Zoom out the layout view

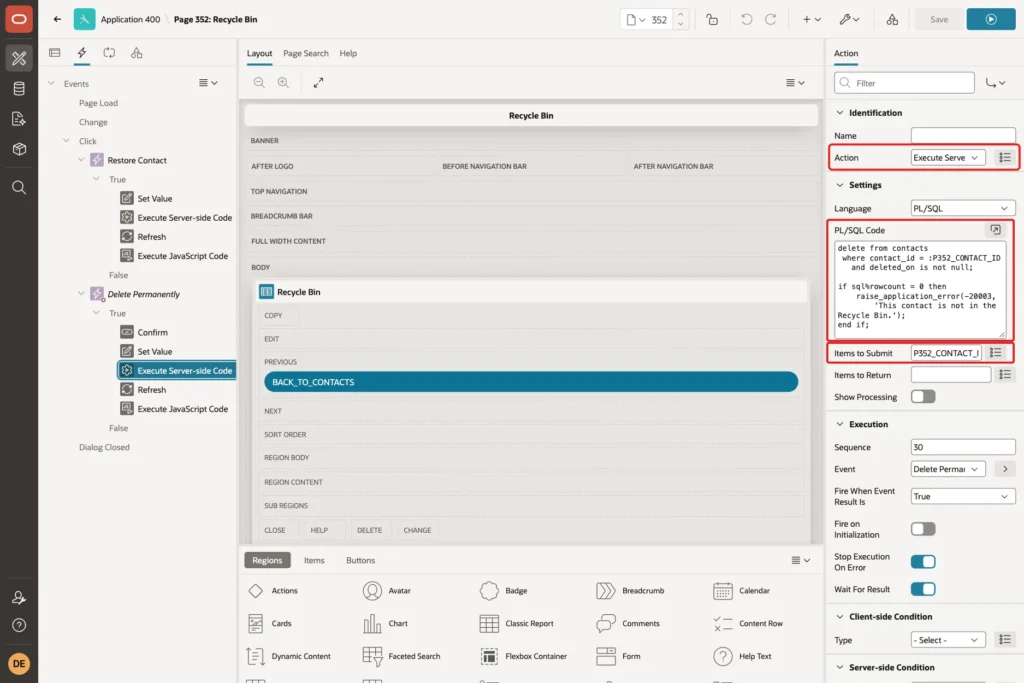(x=259, y=82)
